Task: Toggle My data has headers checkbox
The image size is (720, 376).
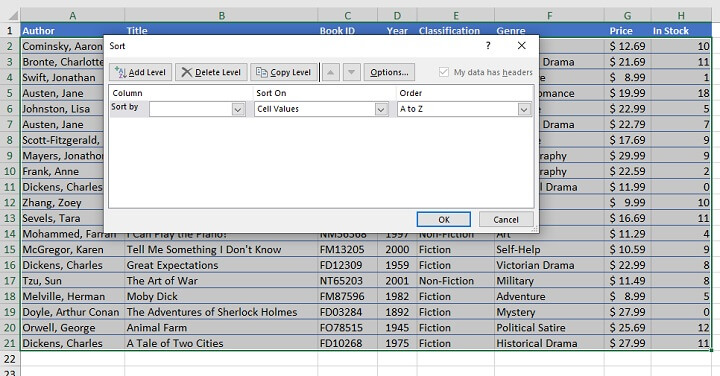Action: (444, 72)
